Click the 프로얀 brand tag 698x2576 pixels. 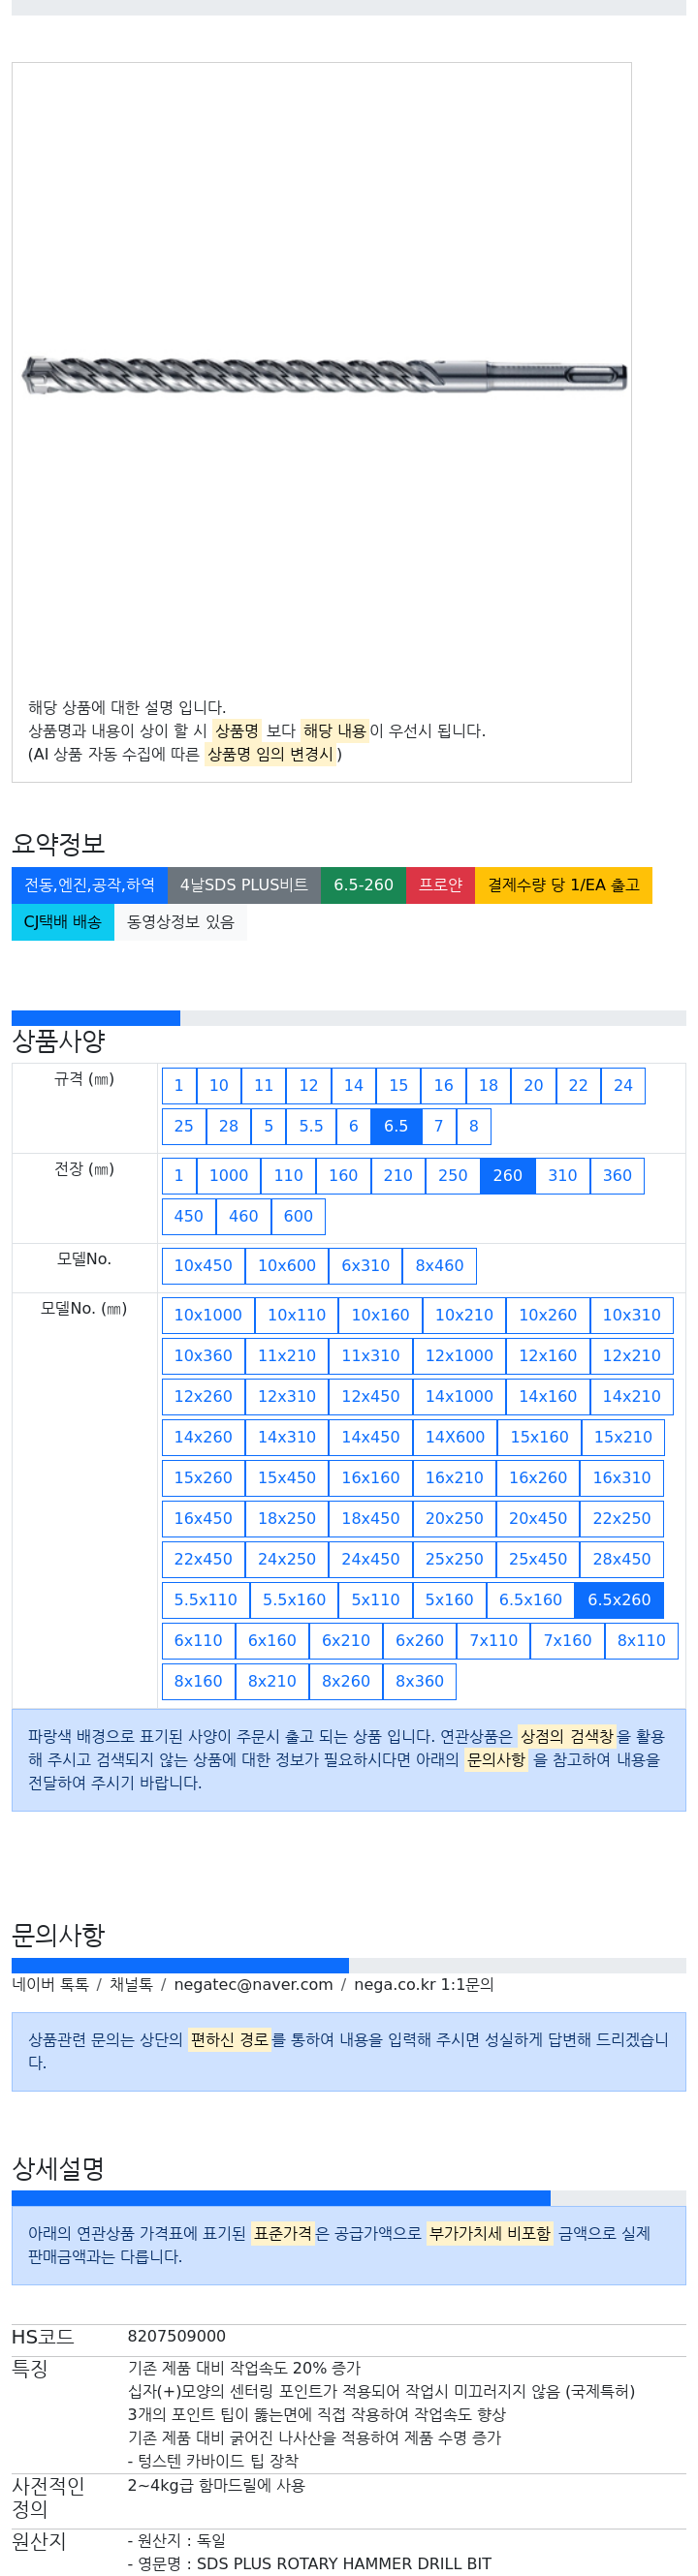coord(440,885)
